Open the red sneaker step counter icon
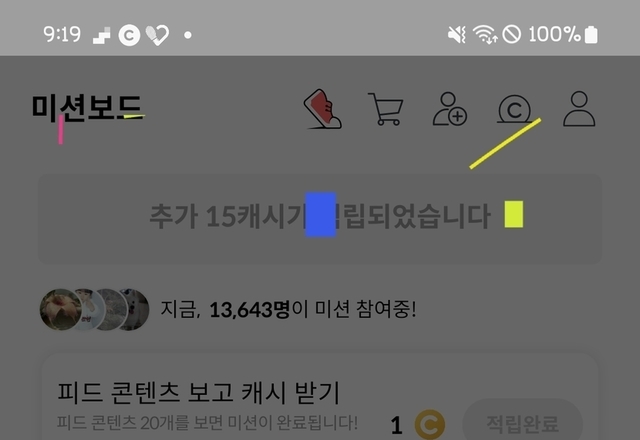The height and width of the screenshot is (440, 640). click(x=322, y=109)
